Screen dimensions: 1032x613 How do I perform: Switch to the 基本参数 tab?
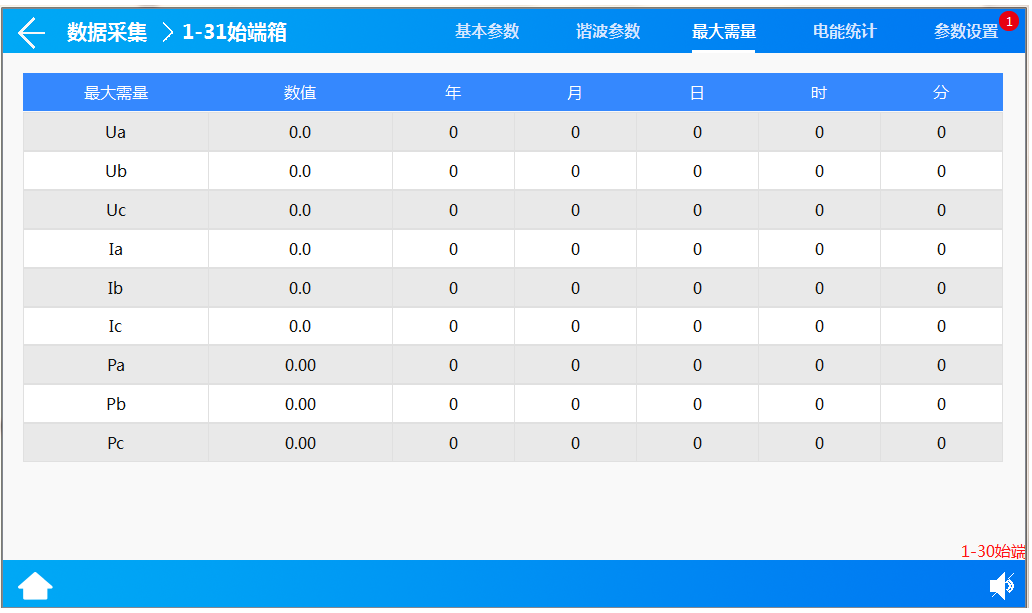pos(487,31)
